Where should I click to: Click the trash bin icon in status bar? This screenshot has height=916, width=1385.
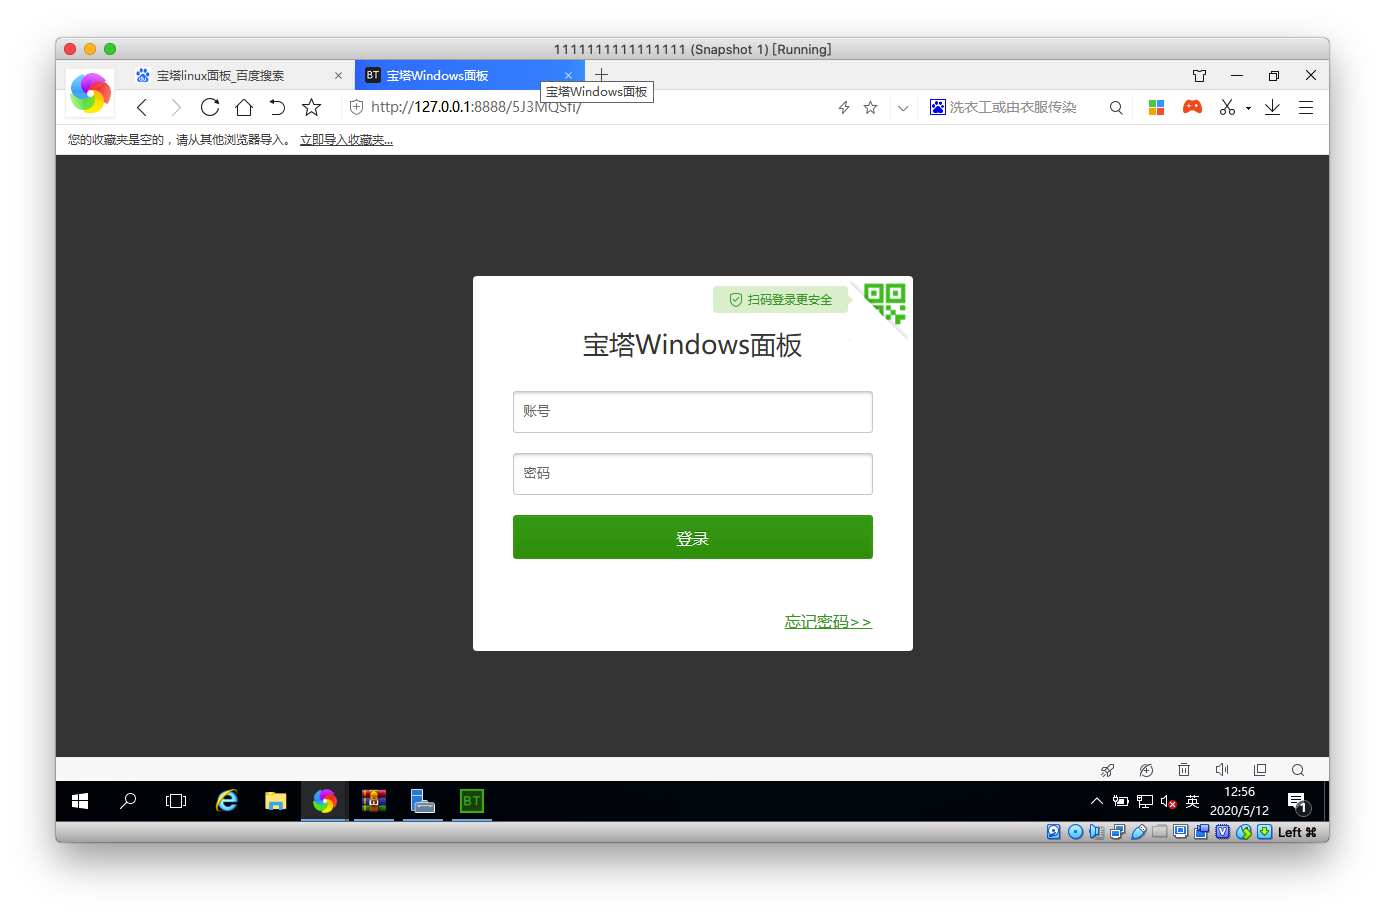tap(1184, 770)
